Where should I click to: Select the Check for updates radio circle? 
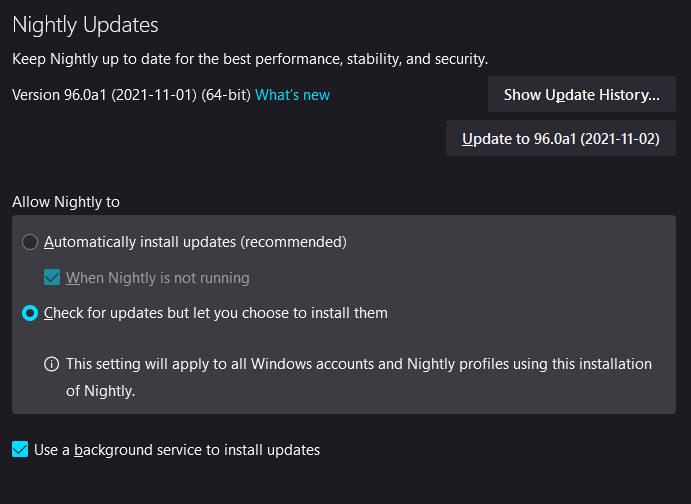click(30, 313)
